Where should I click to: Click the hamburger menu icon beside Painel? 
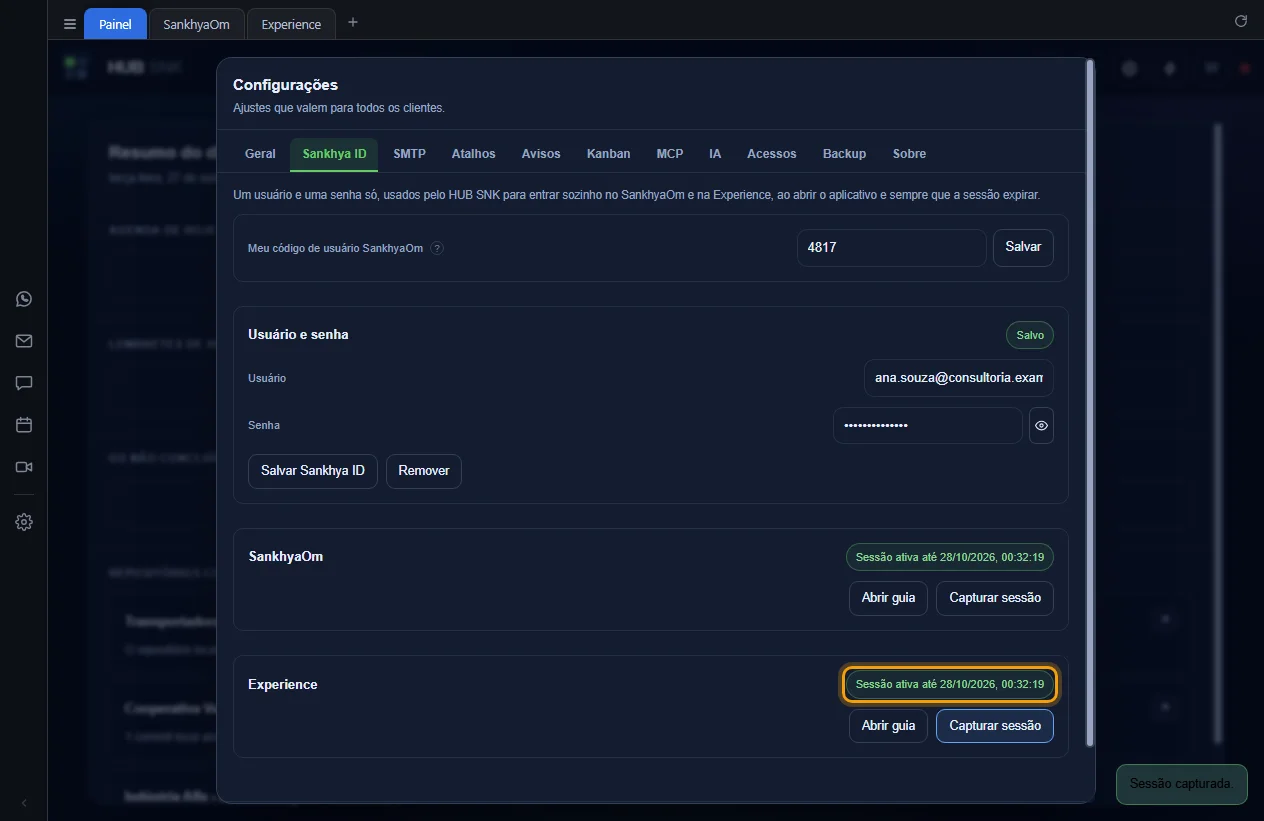[69, 24]
